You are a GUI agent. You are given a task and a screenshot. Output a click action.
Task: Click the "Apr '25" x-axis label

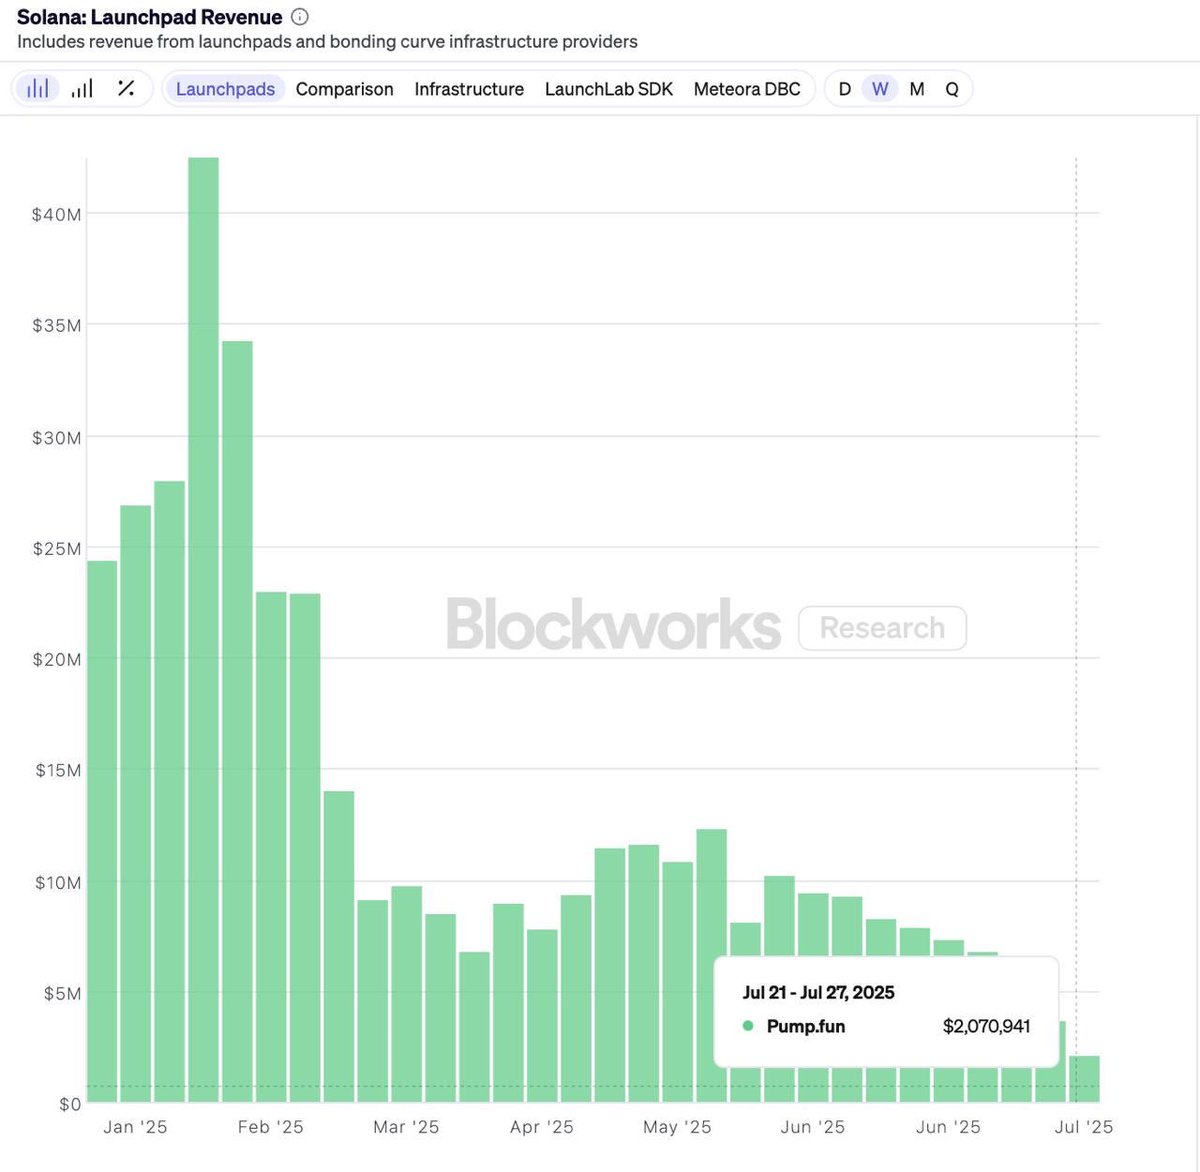542,1127
